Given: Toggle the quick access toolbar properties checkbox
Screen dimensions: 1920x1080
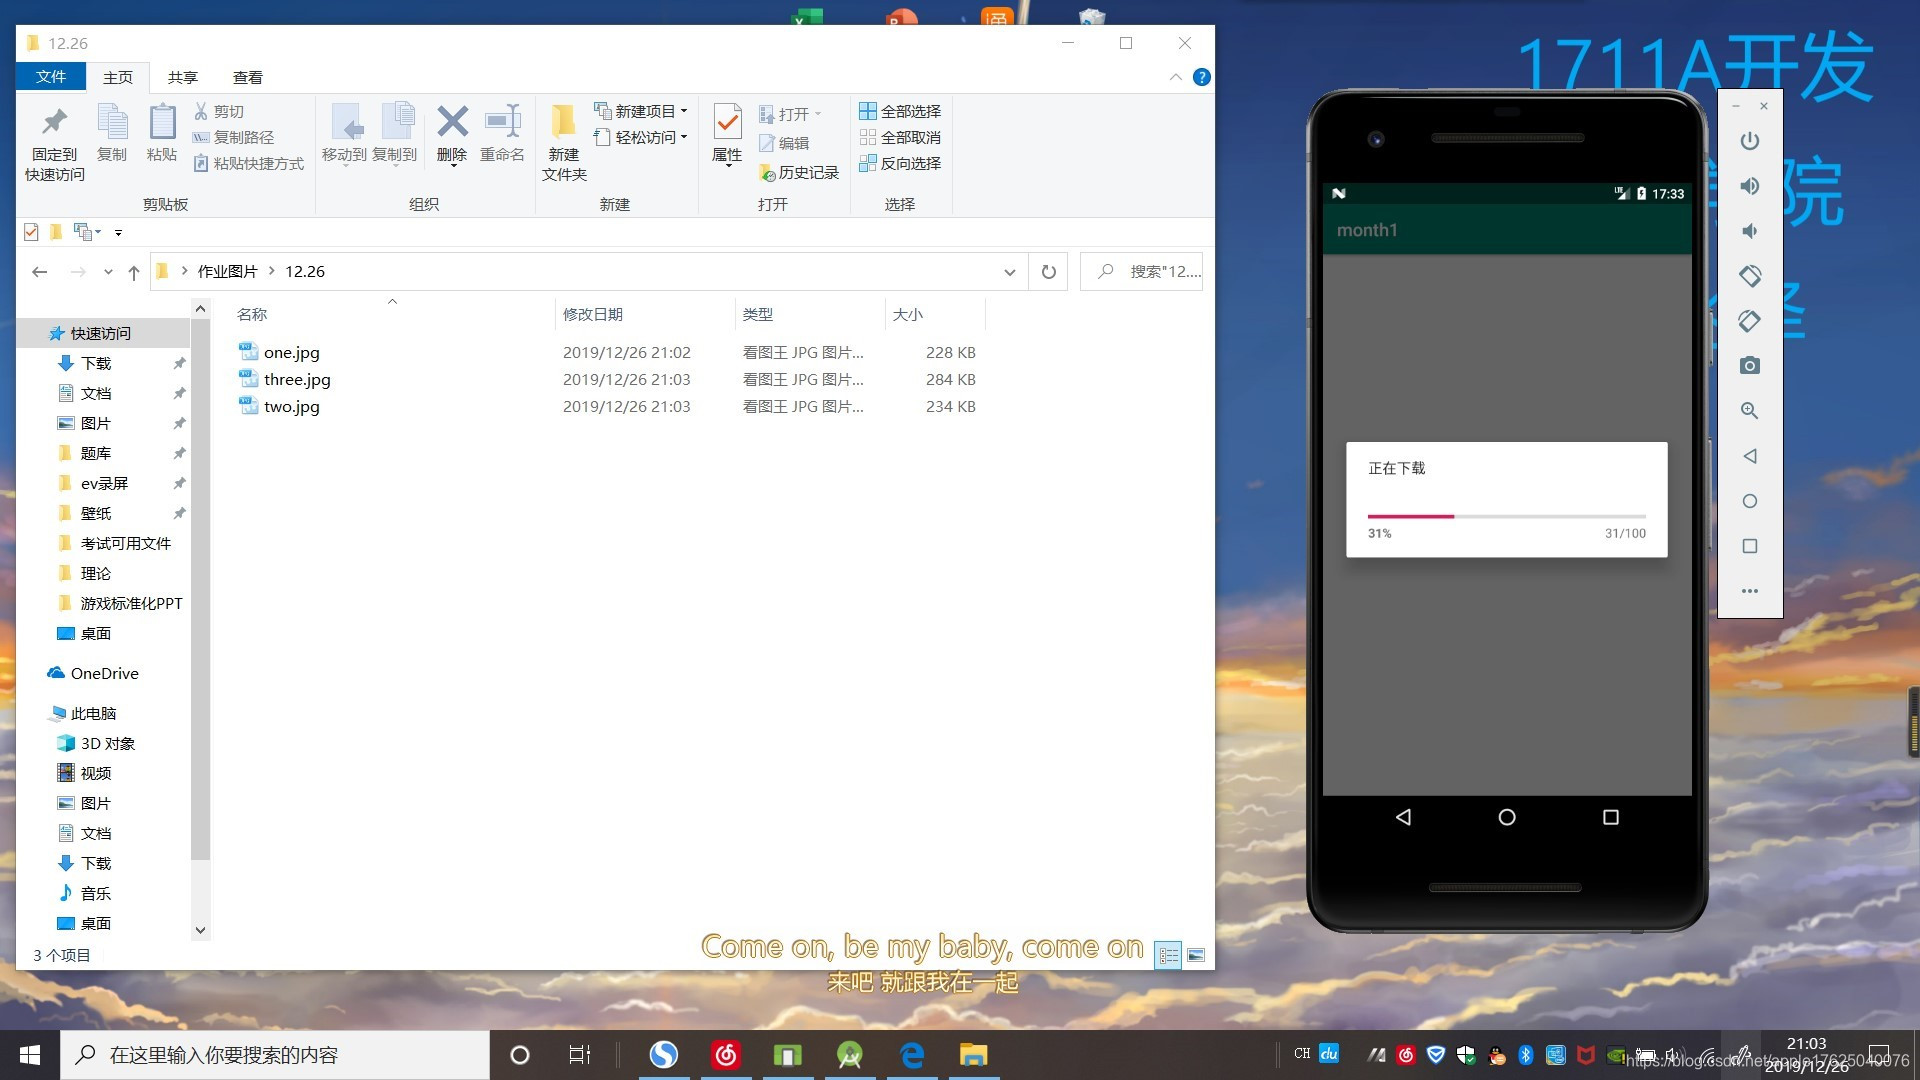Looking at the screenshot, I should 31,232.
